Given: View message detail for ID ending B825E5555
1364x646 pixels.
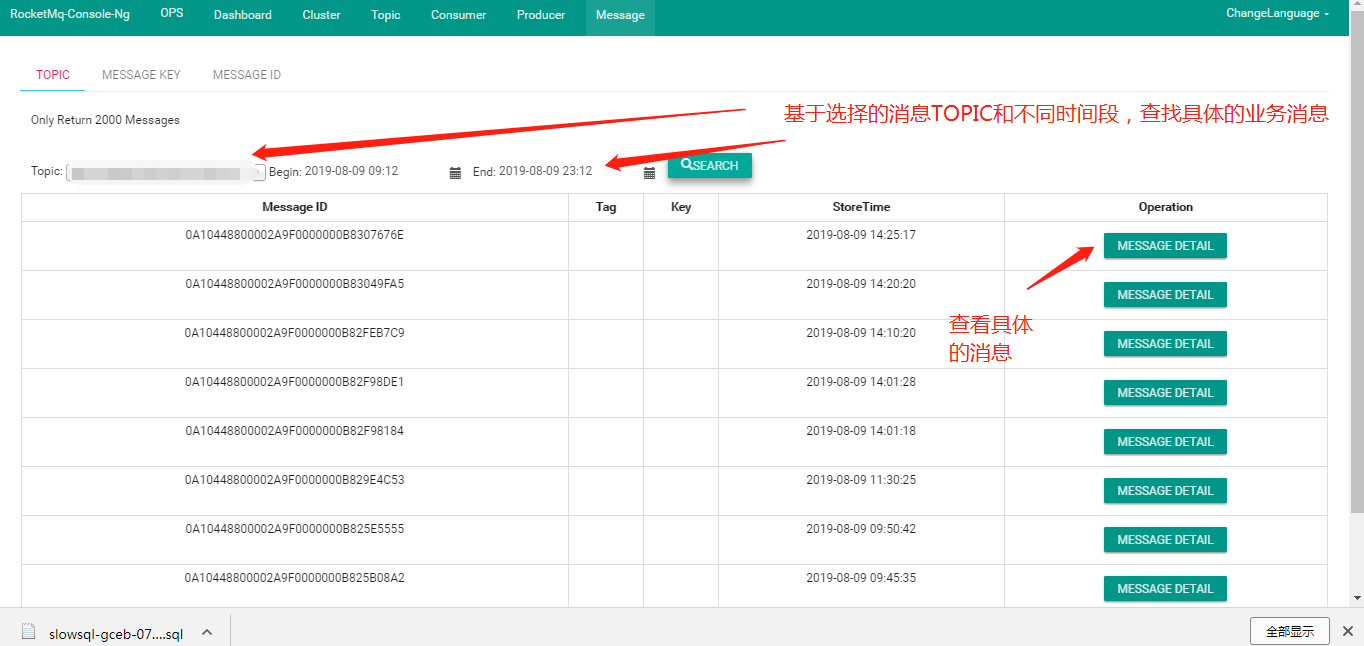Looking at the screenshot, I should pyautogui.click(x=1165, y=540).
